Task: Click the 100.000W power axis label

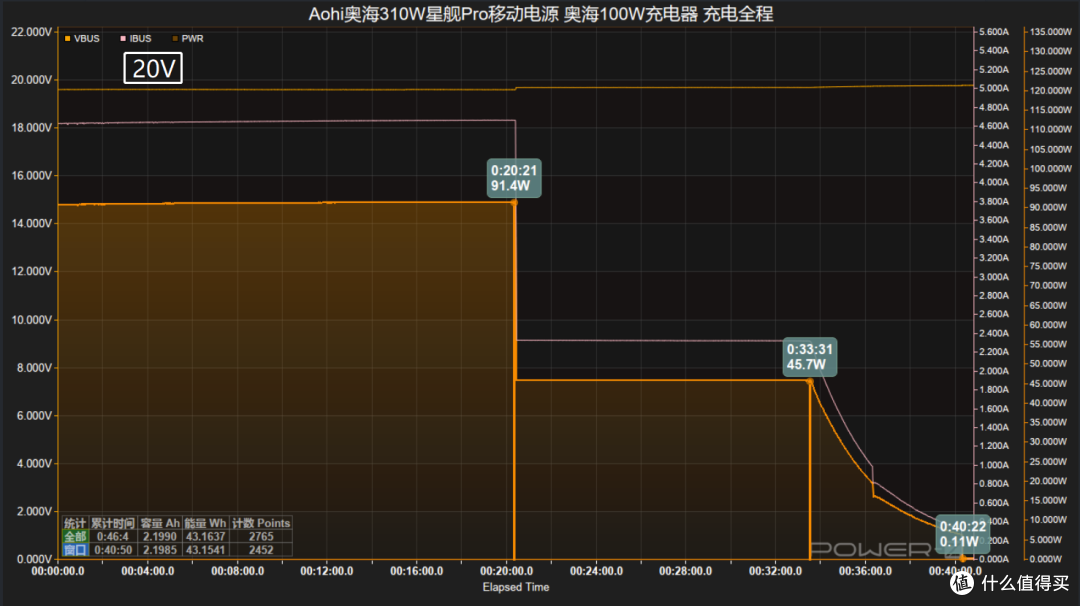Action: [1050, 169]
